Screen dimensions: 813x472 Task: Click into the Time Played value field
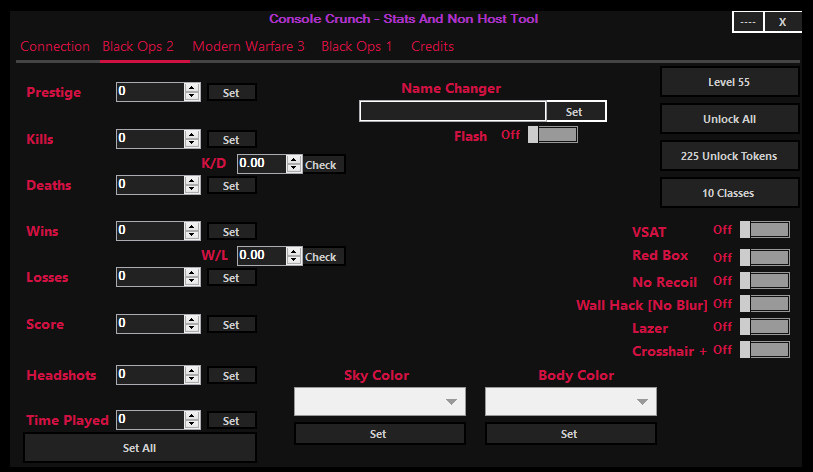pyautogui.click(x=150, y=420)
